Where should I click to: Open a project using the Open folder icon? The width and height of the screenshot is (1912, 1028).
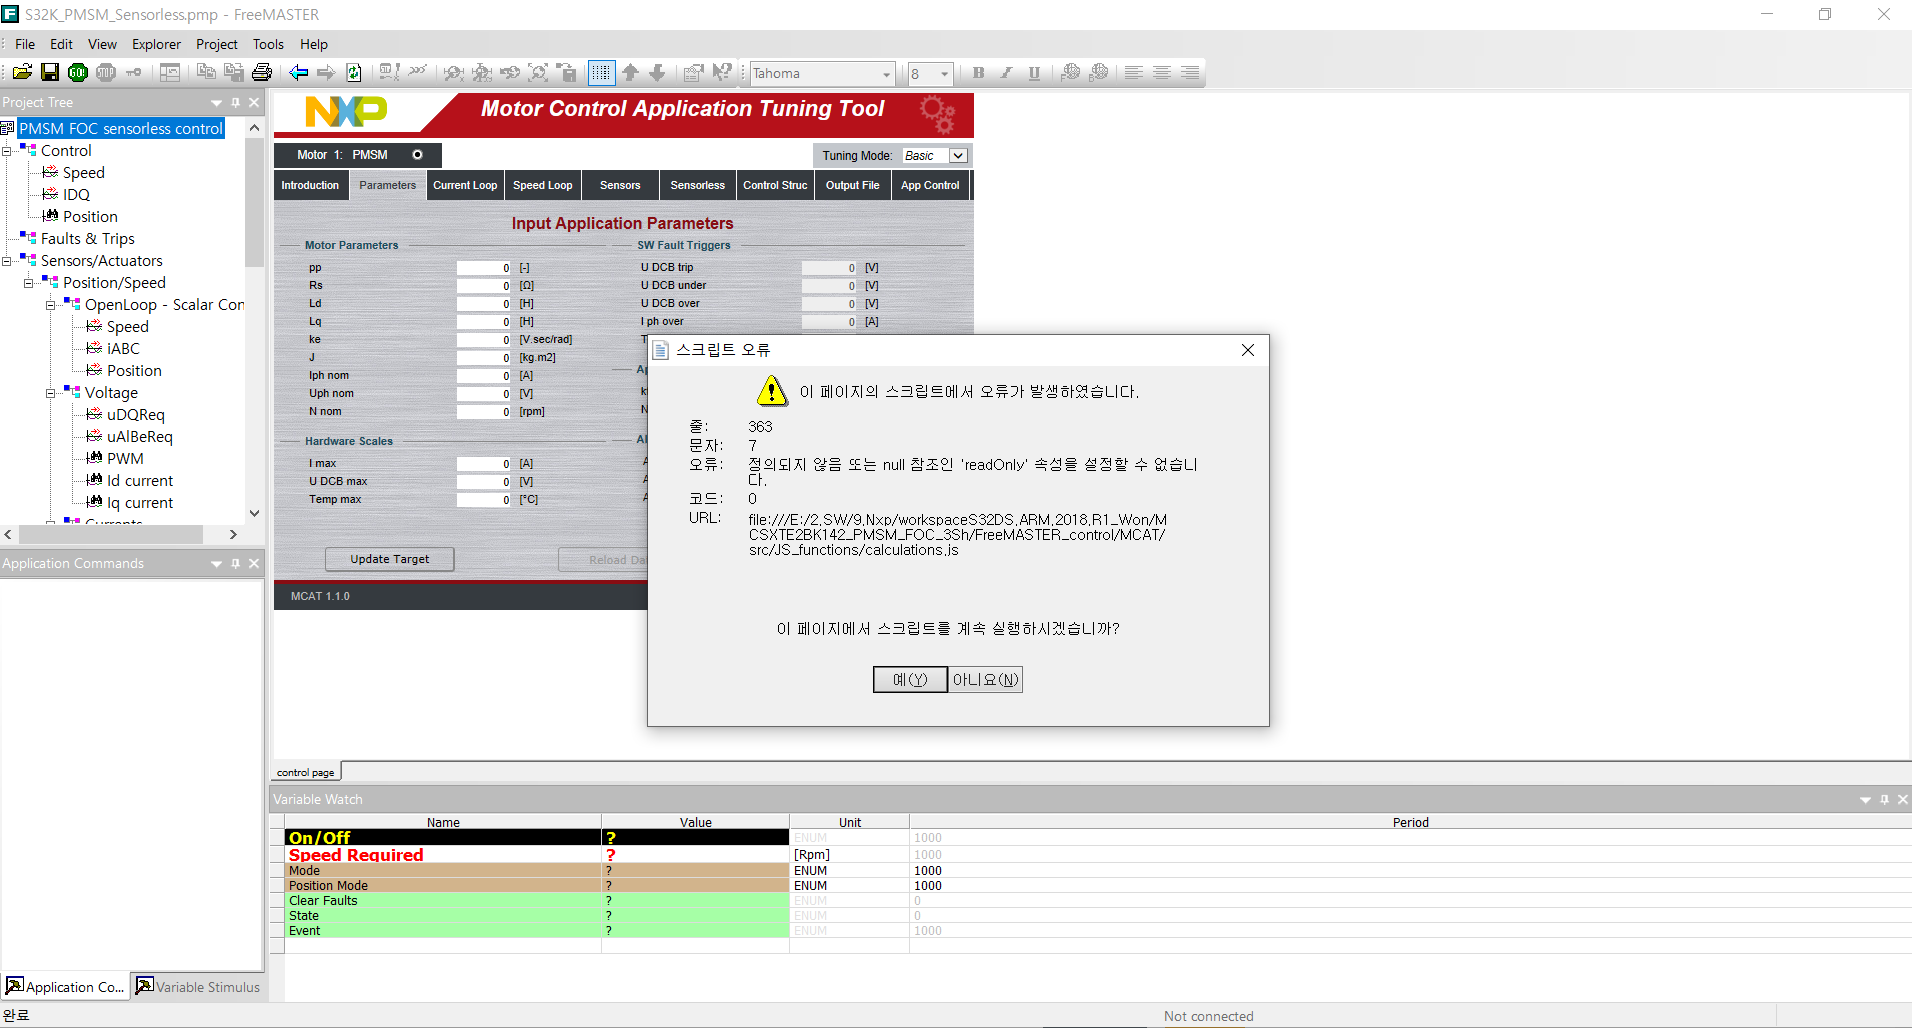tap(22, 72)
